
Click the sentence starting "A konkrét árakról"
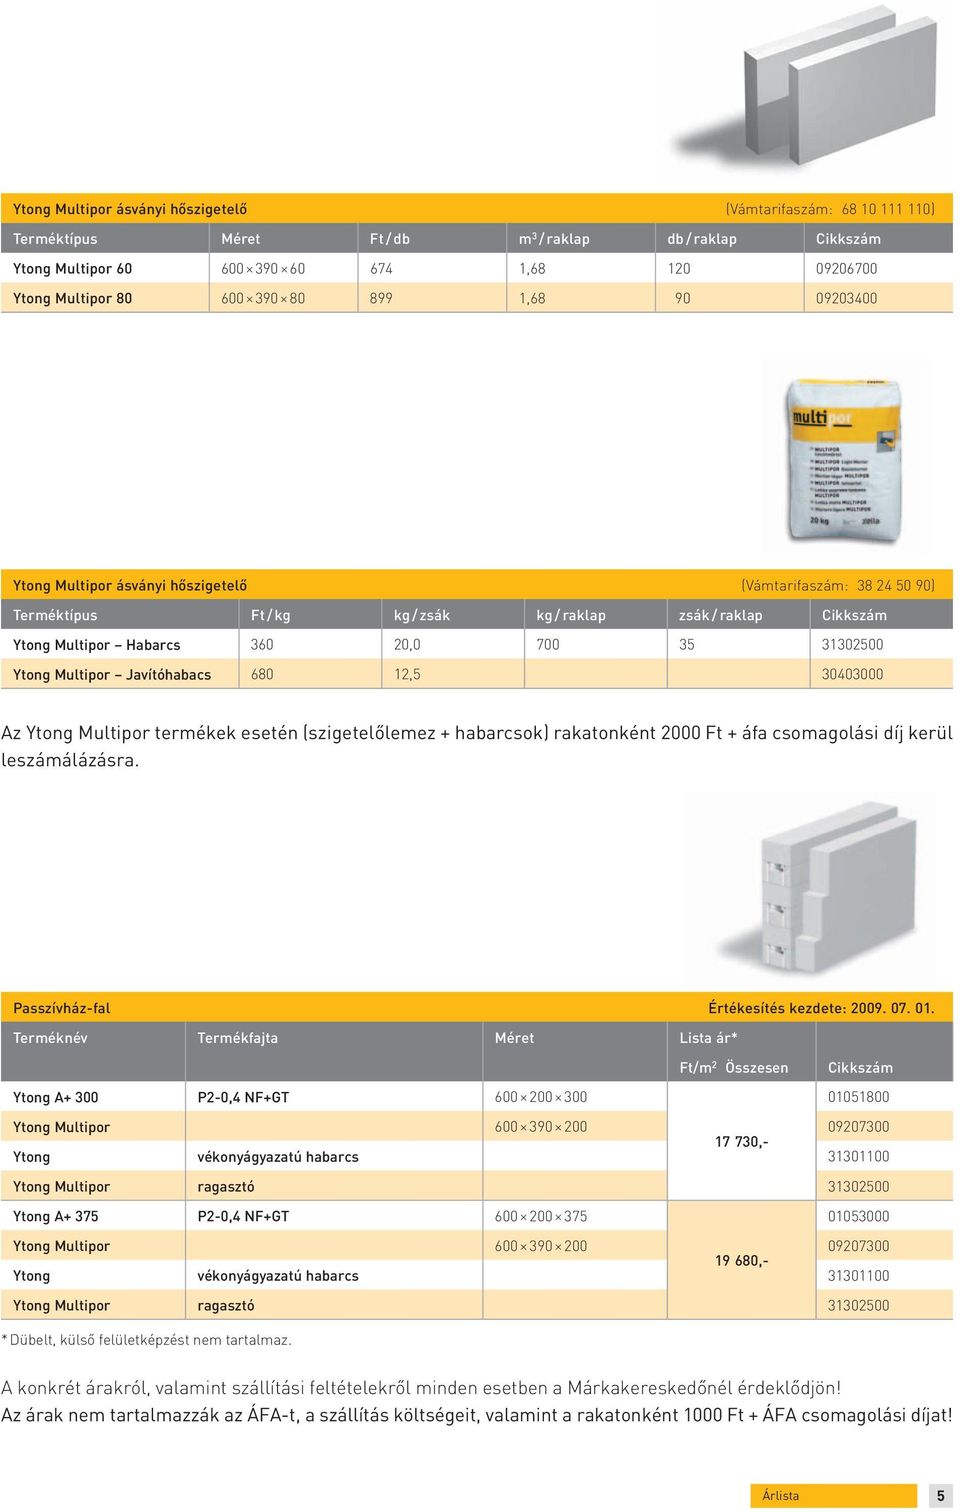(421, 1388)
